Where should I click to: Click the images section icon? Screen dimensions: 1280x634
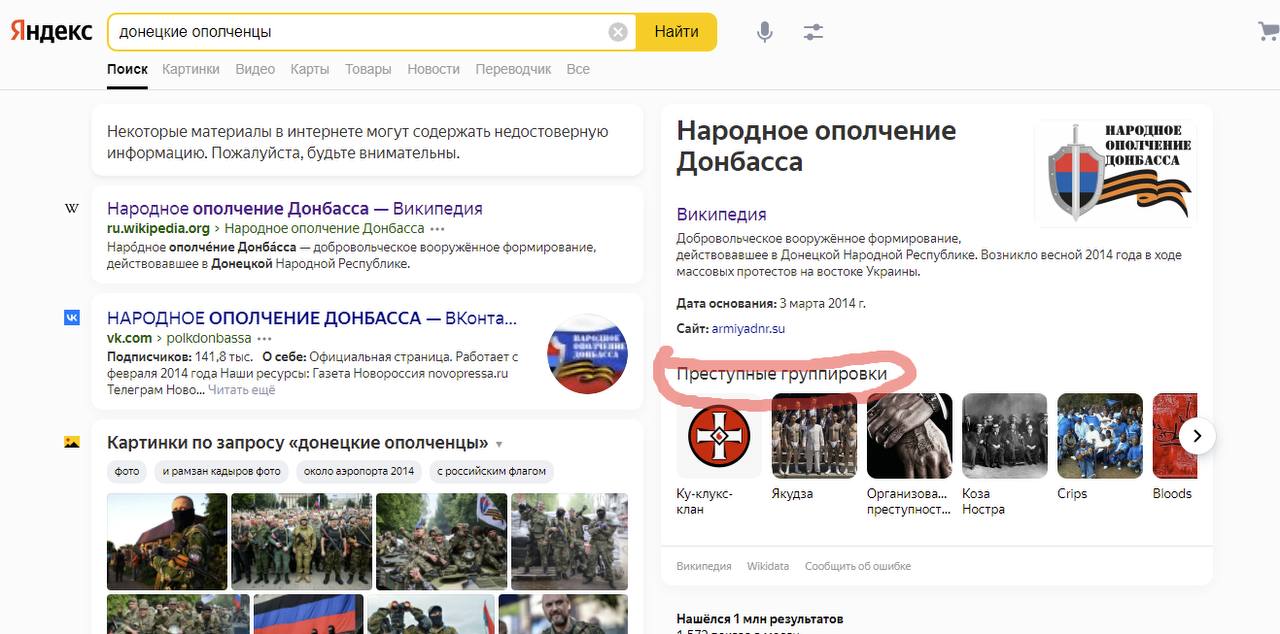(x=72, y=442)
